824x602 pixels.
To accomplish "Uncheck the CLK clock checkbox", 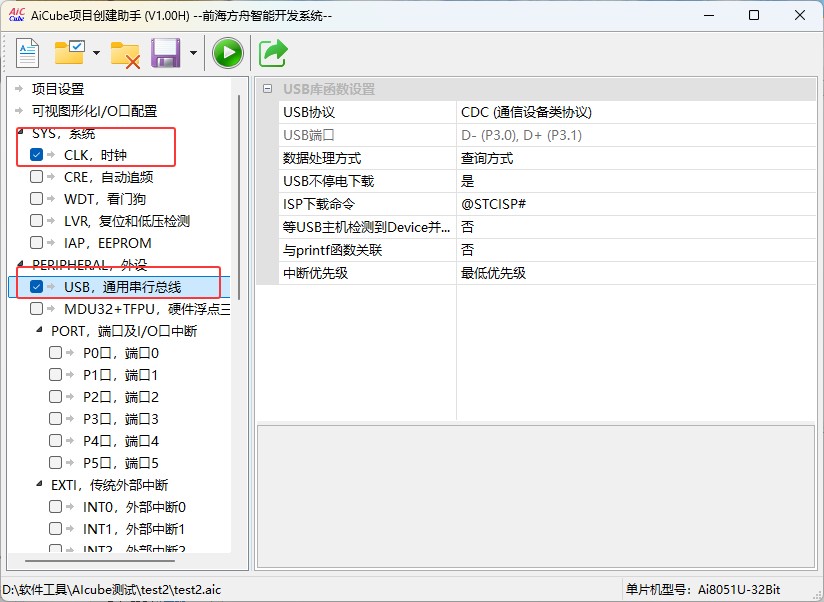I will (36, 154).
